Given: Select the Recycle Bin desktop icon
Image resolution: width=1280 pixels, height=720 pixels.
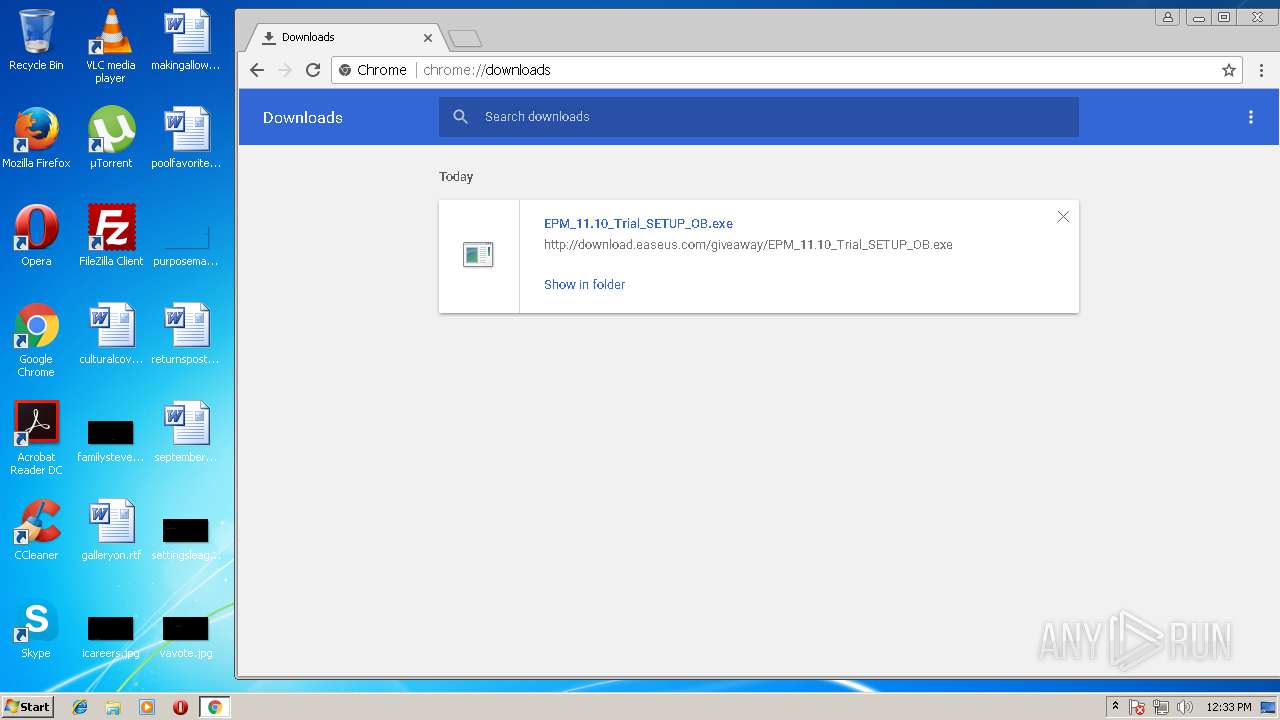Looking at the screenshot, I should pyautogui.click(x=36, y=40).
